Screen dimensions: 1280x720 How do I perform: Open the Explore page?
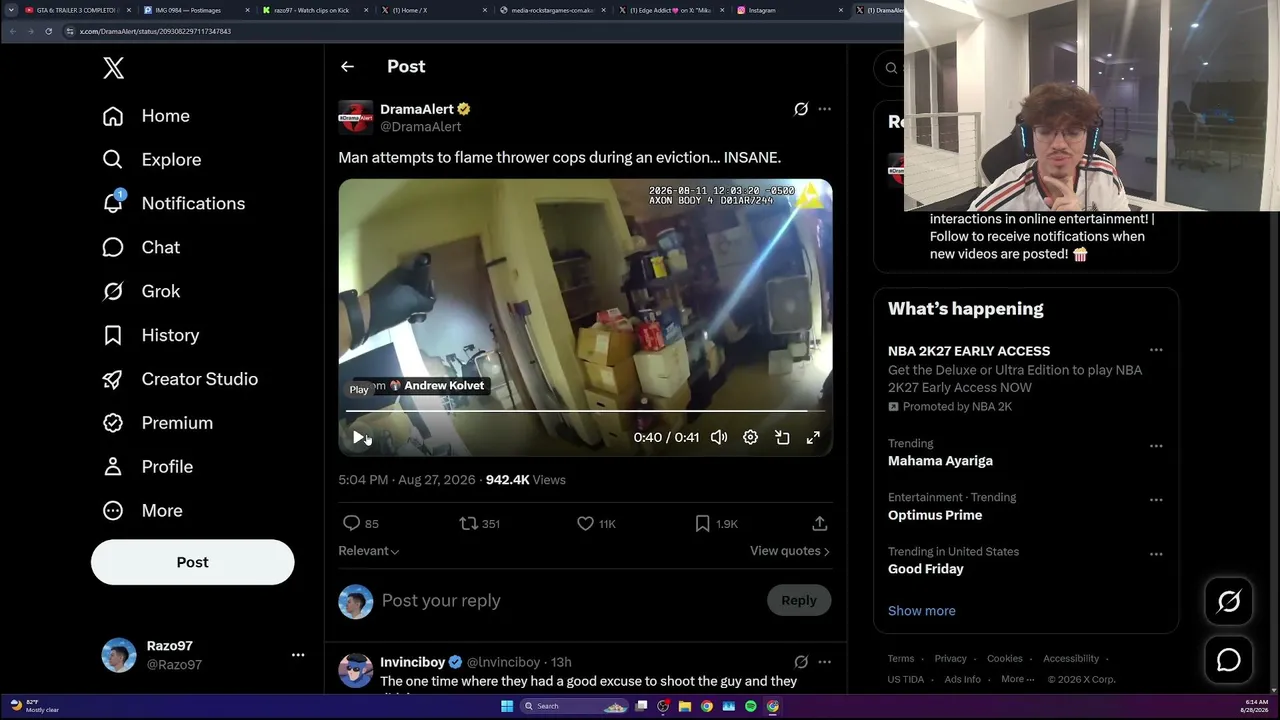click(x=152, y=160)
